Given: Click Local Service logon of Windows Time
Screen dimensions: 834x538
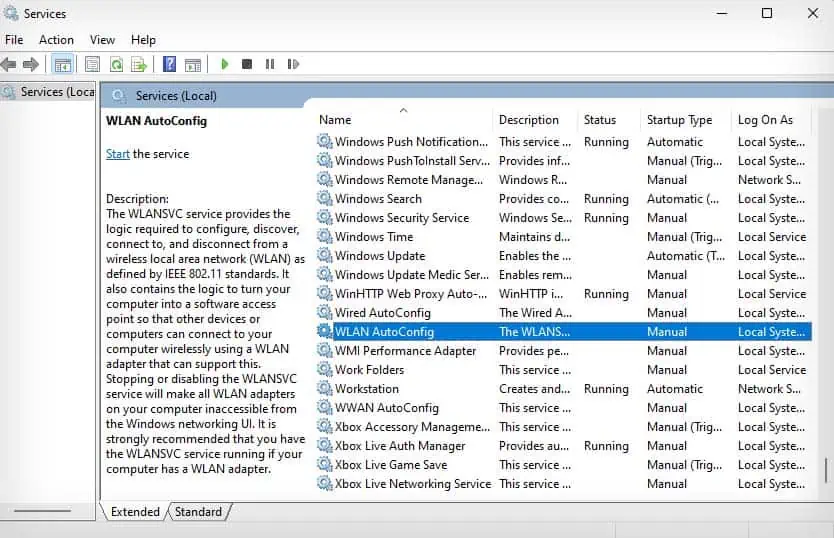Looking at the screenshot, I should tap(772, 237).
